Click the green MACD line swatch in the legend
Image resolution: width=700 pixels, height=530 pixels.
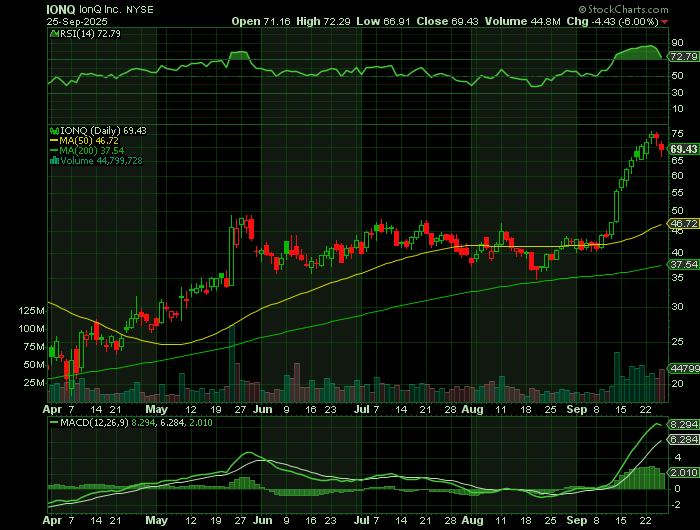click(54, 422)
